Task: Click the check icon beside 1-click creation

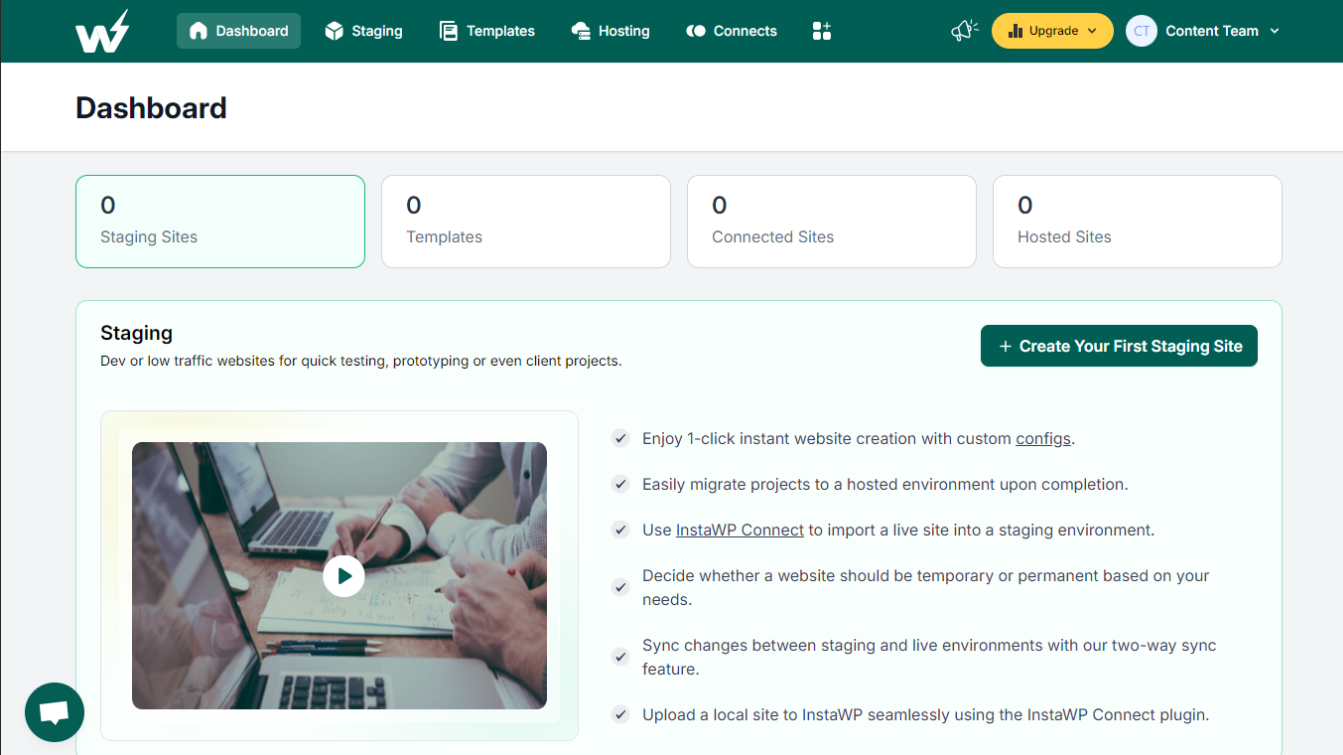Action: pyautogui.click(x=621, y=438)
